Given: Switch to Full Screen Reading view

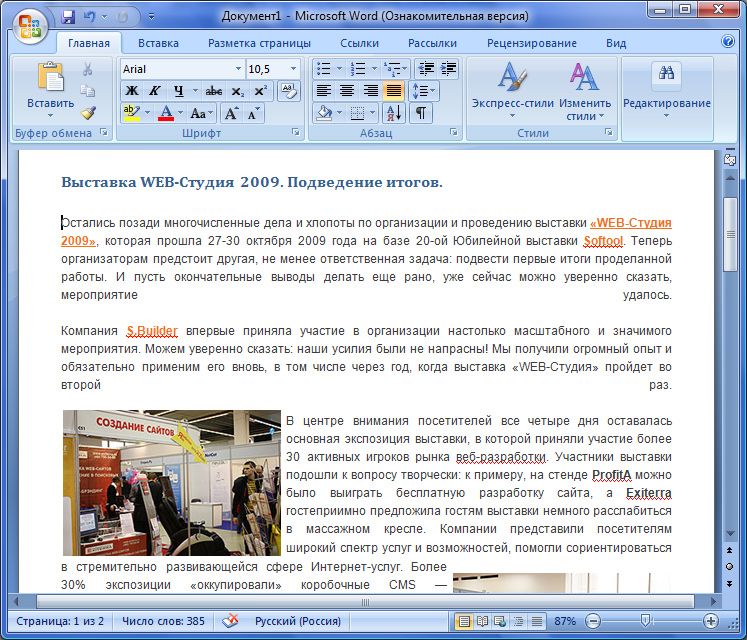Looking at the screenshot, I should tap(482, 621).
